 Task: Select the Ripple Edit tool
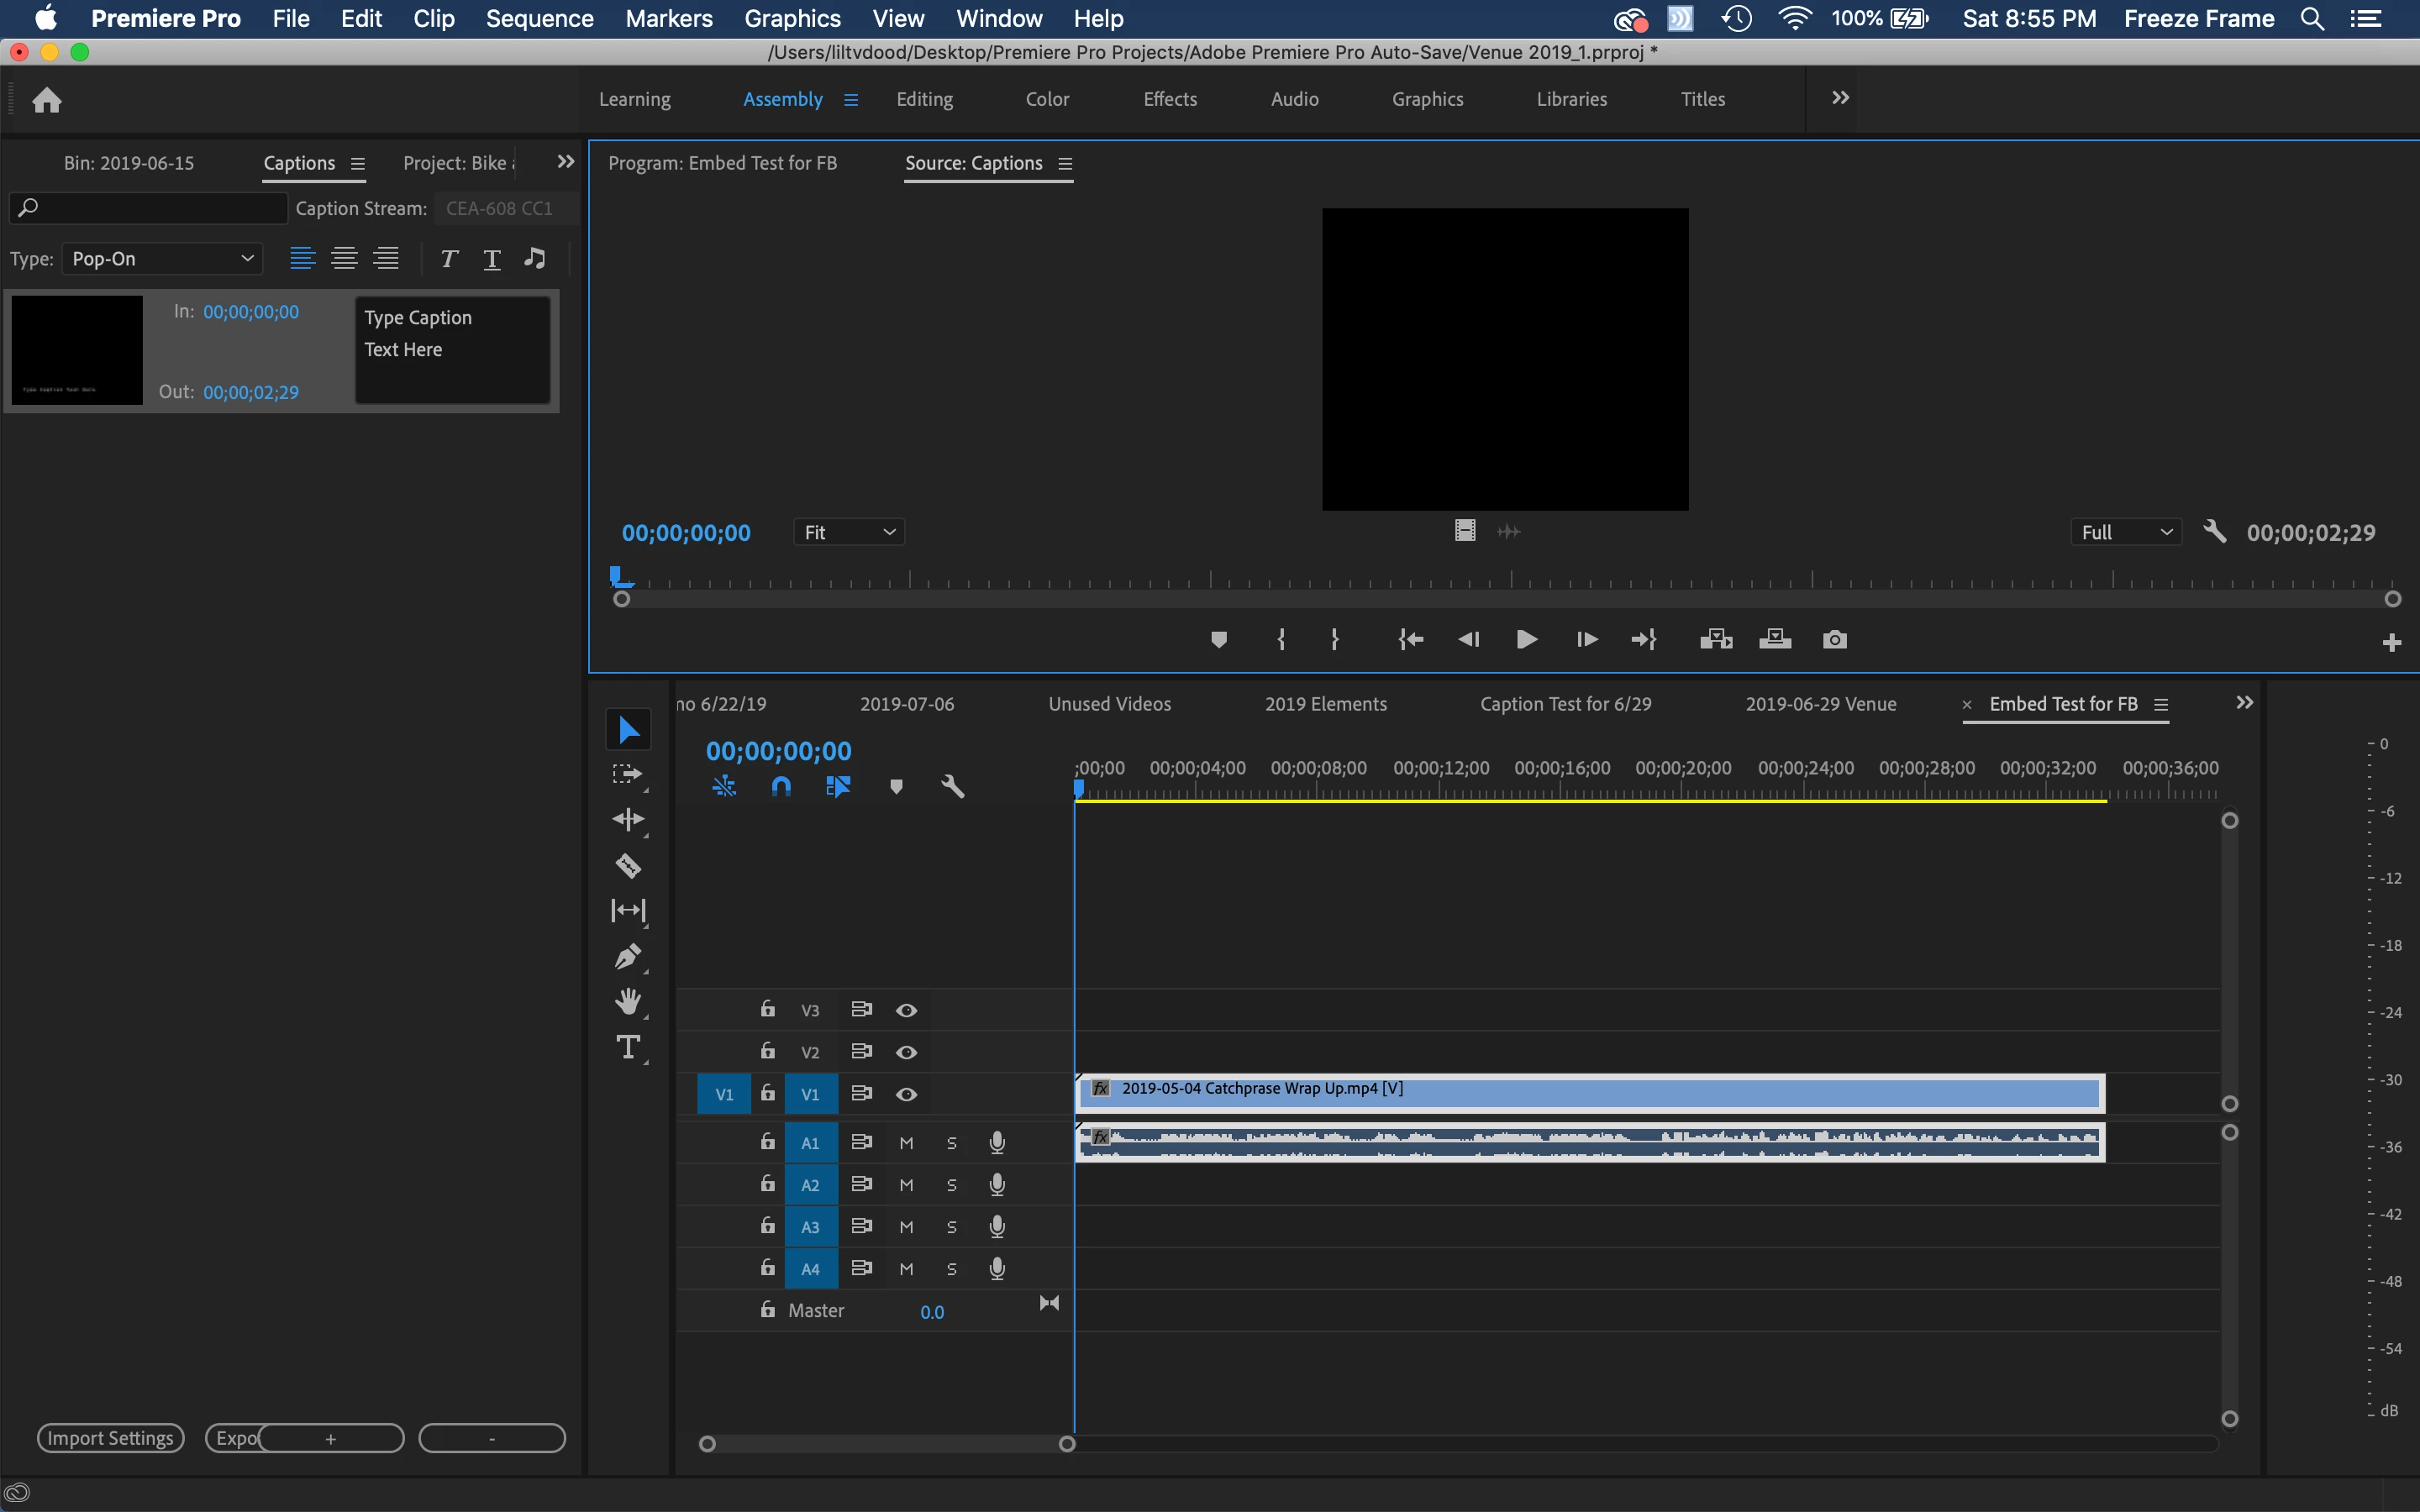628,820
